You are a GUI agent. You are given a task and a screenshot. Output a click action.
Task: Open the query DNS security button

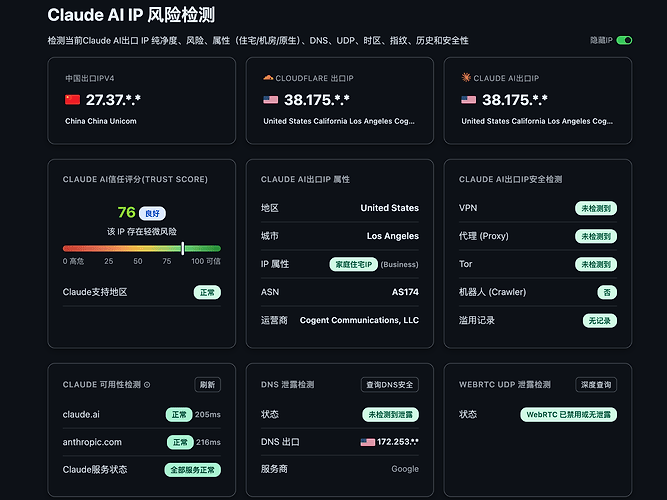(x=390, y=385)
